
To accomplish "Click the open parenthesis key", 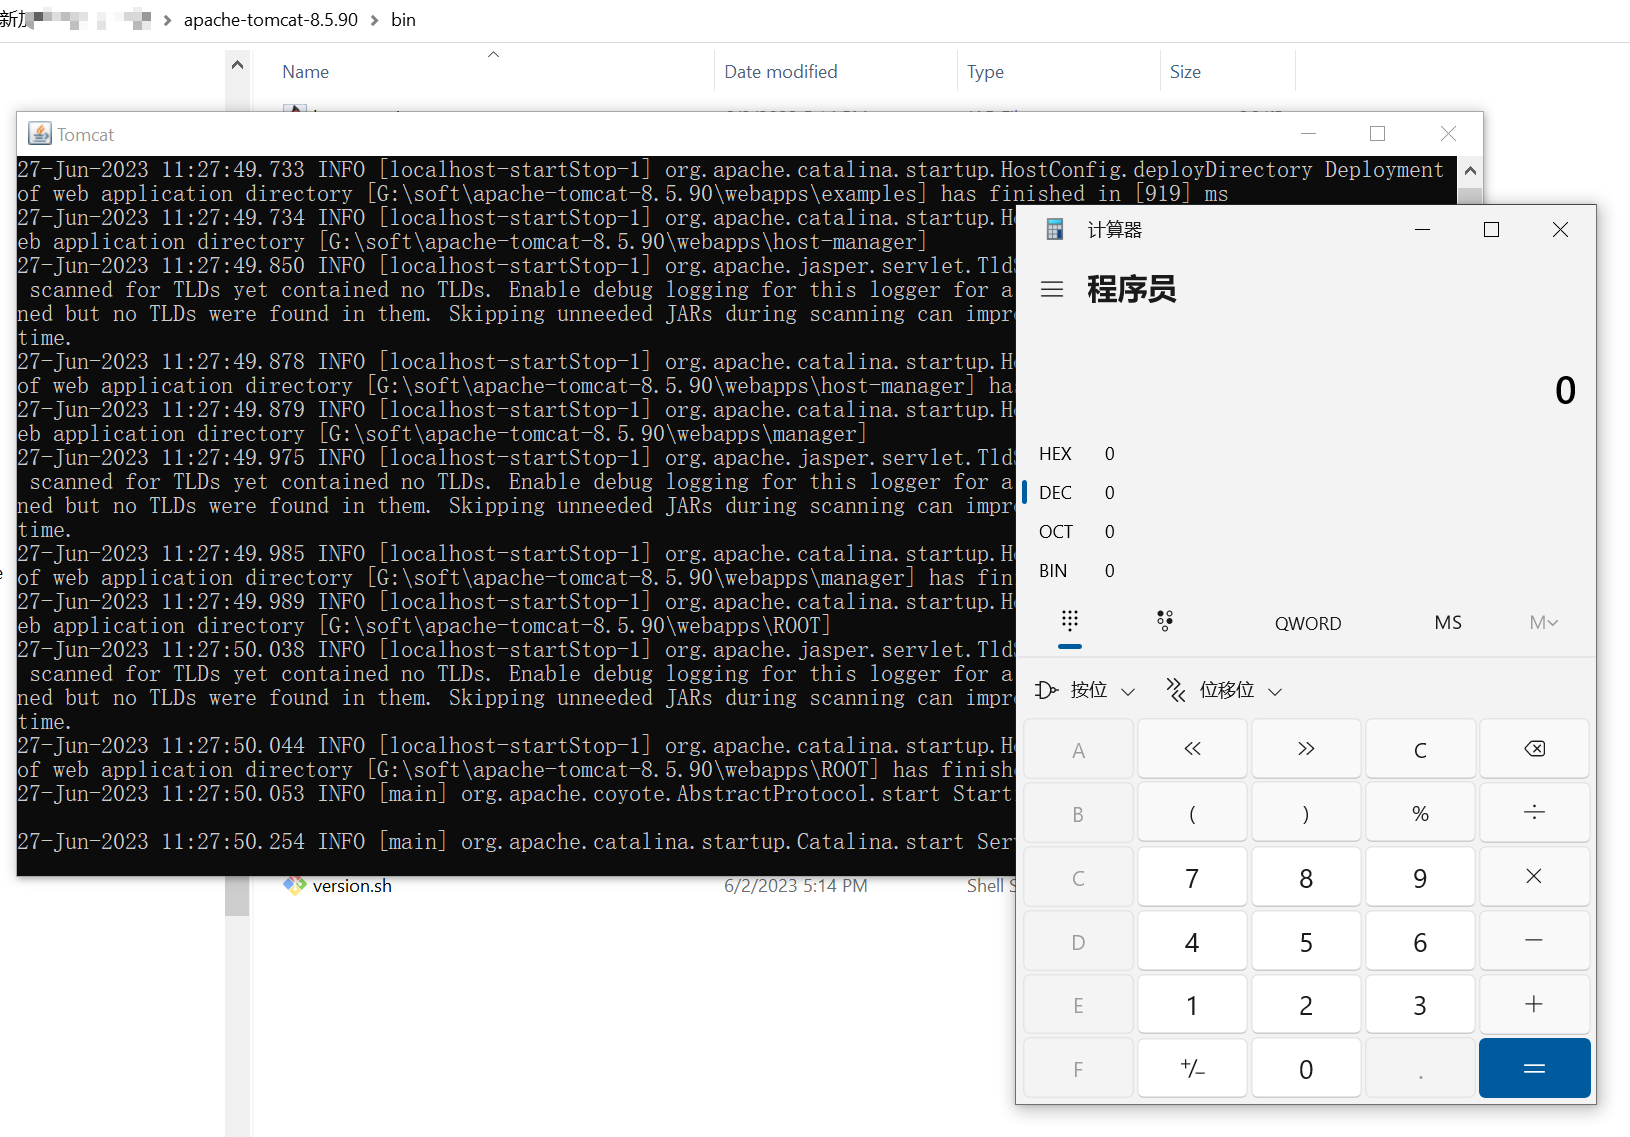I will 1192,813.
